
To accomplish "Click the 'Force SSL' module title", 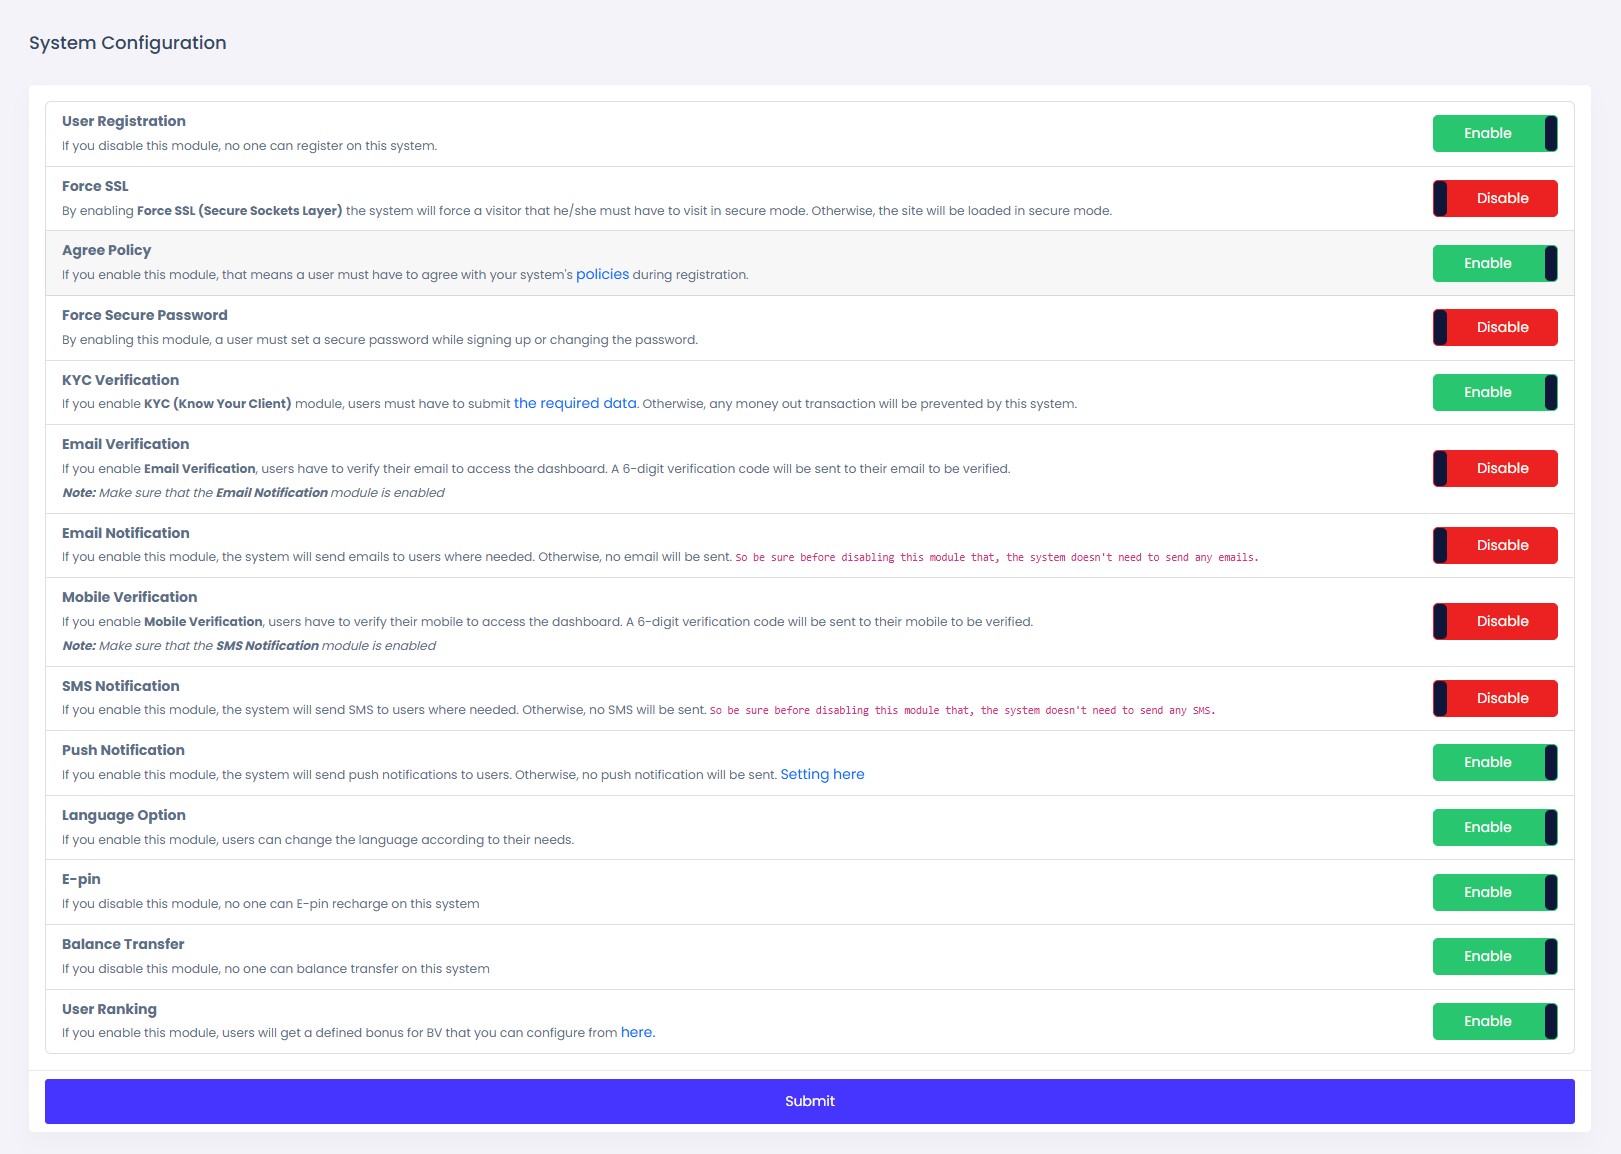I will click(95, 186).
